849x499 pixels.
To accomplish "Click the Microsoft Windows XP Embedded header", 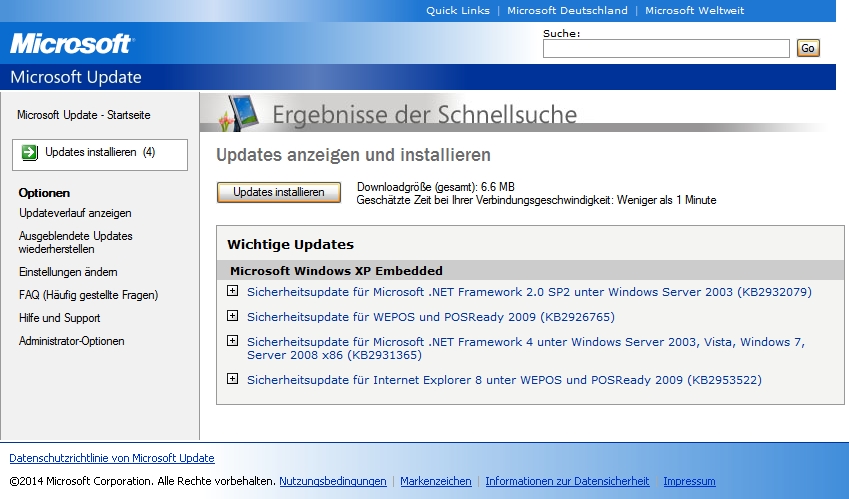I will pyautogui.click(x=336, y=271).
